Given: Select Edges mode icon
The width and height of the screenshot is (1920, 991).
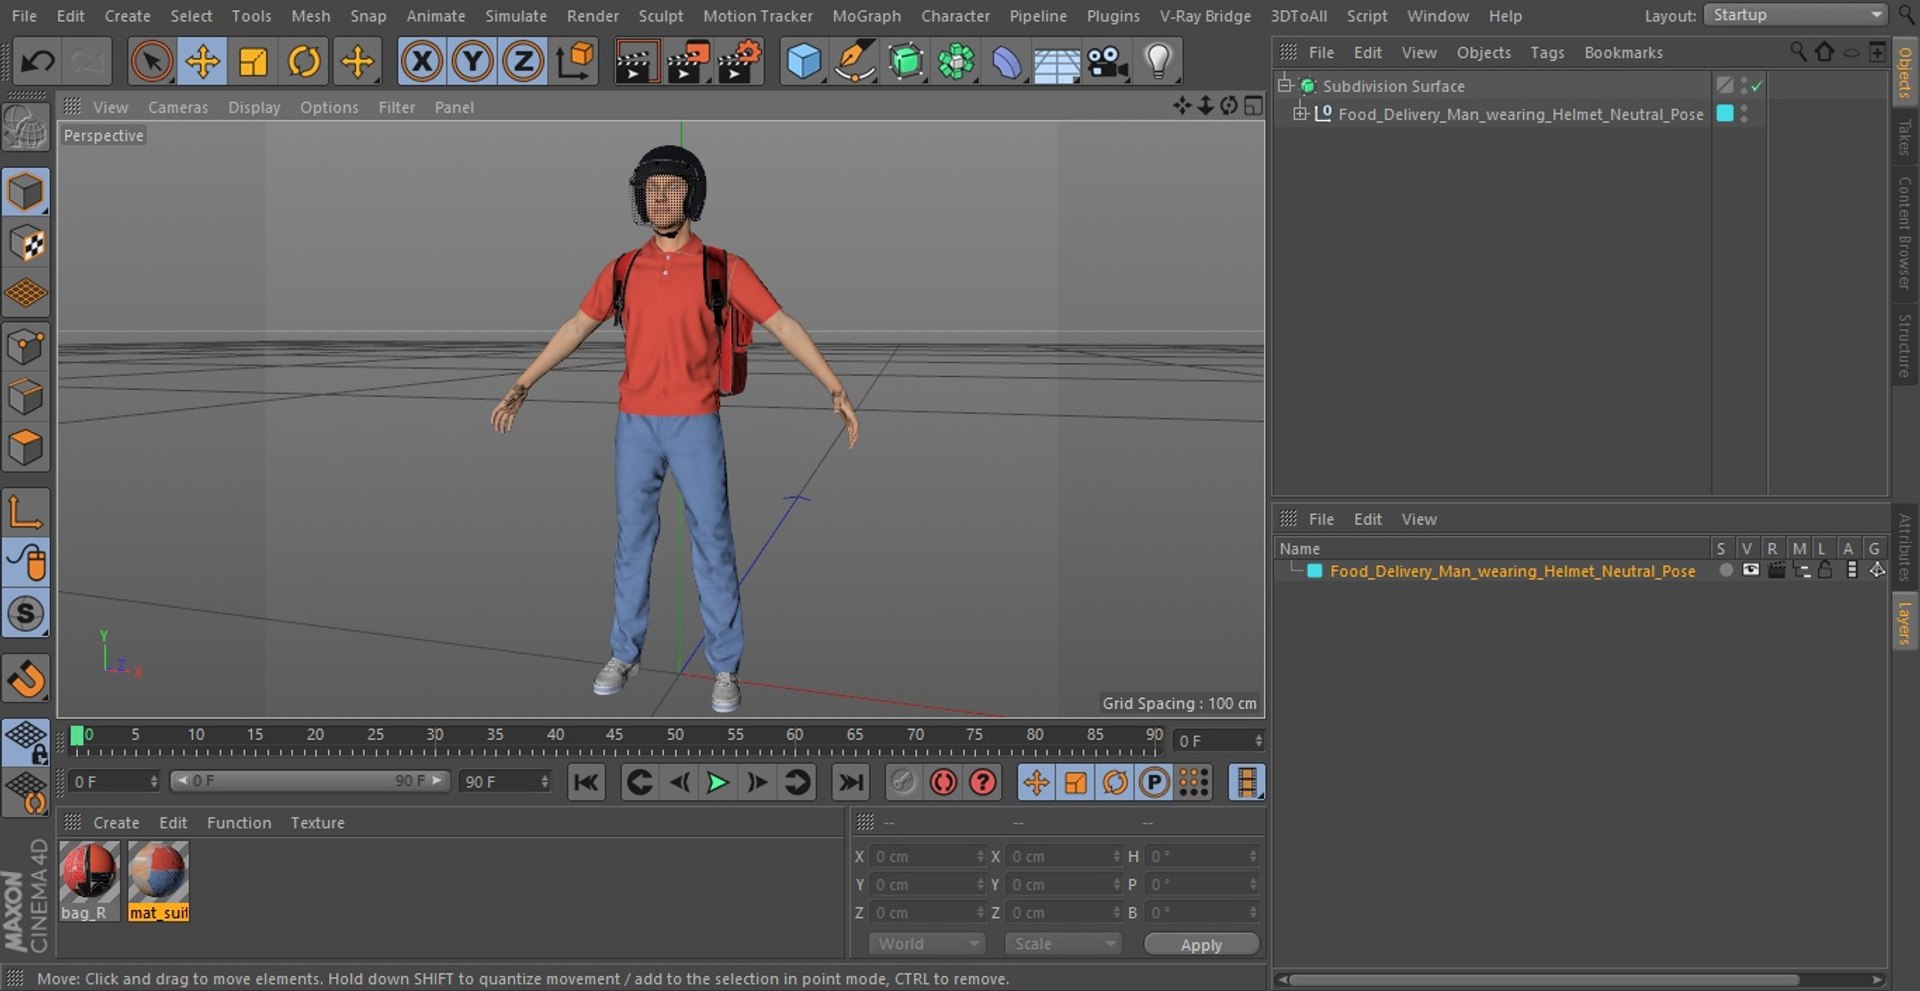Looking at the screenshot, I should coord(26,397).
